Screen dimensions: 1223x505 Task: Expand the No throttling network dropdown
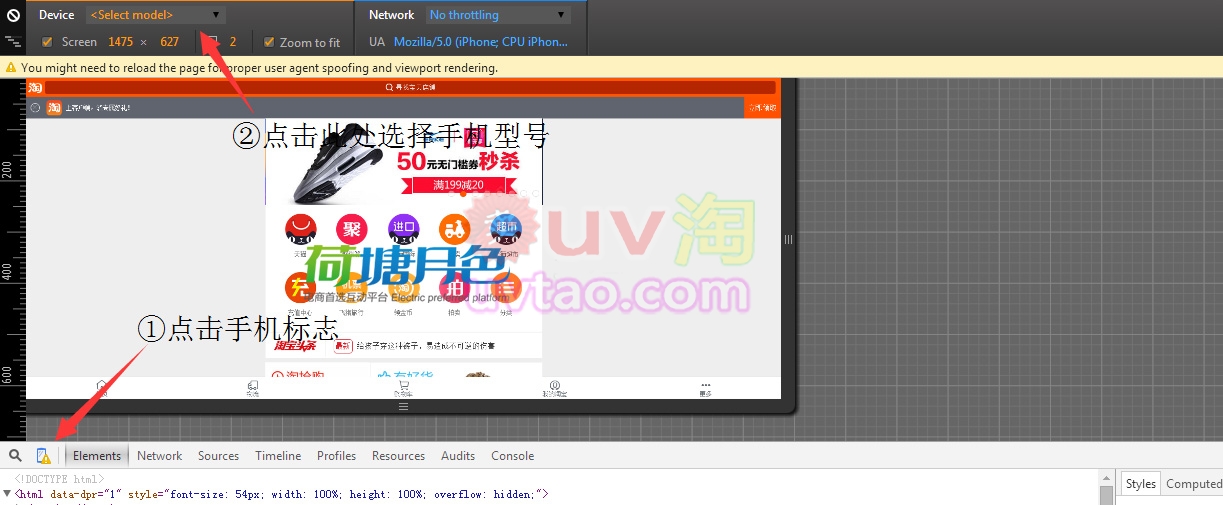point(497,15)
